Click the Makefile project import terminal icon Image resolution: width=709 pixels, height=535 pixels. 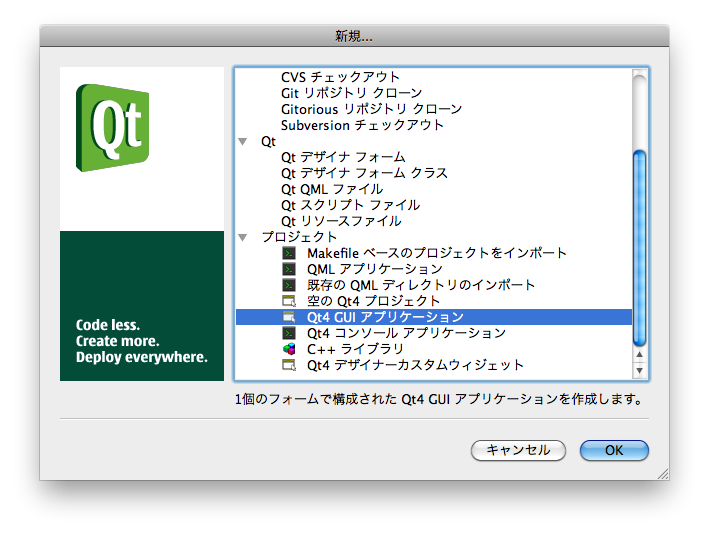289,253
